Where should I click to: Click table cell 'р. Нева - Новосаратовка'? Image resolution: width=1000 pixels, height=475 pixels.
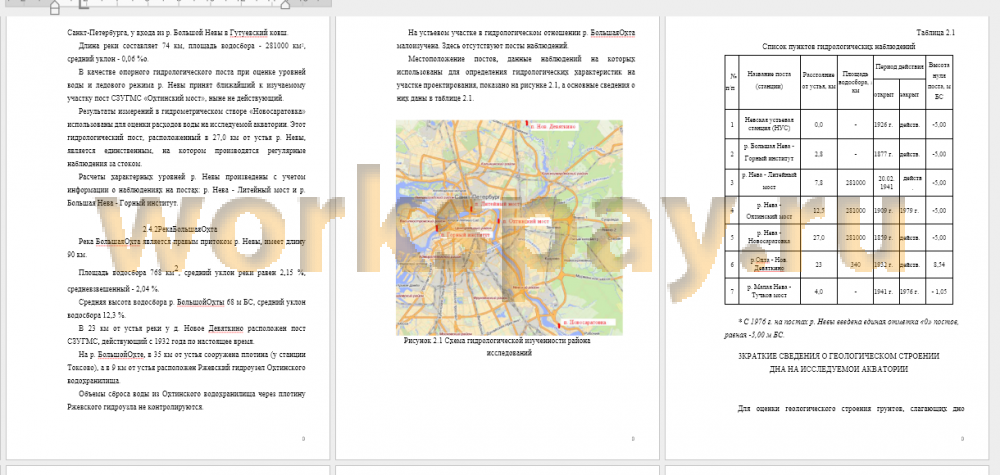[x=769, y=237]
